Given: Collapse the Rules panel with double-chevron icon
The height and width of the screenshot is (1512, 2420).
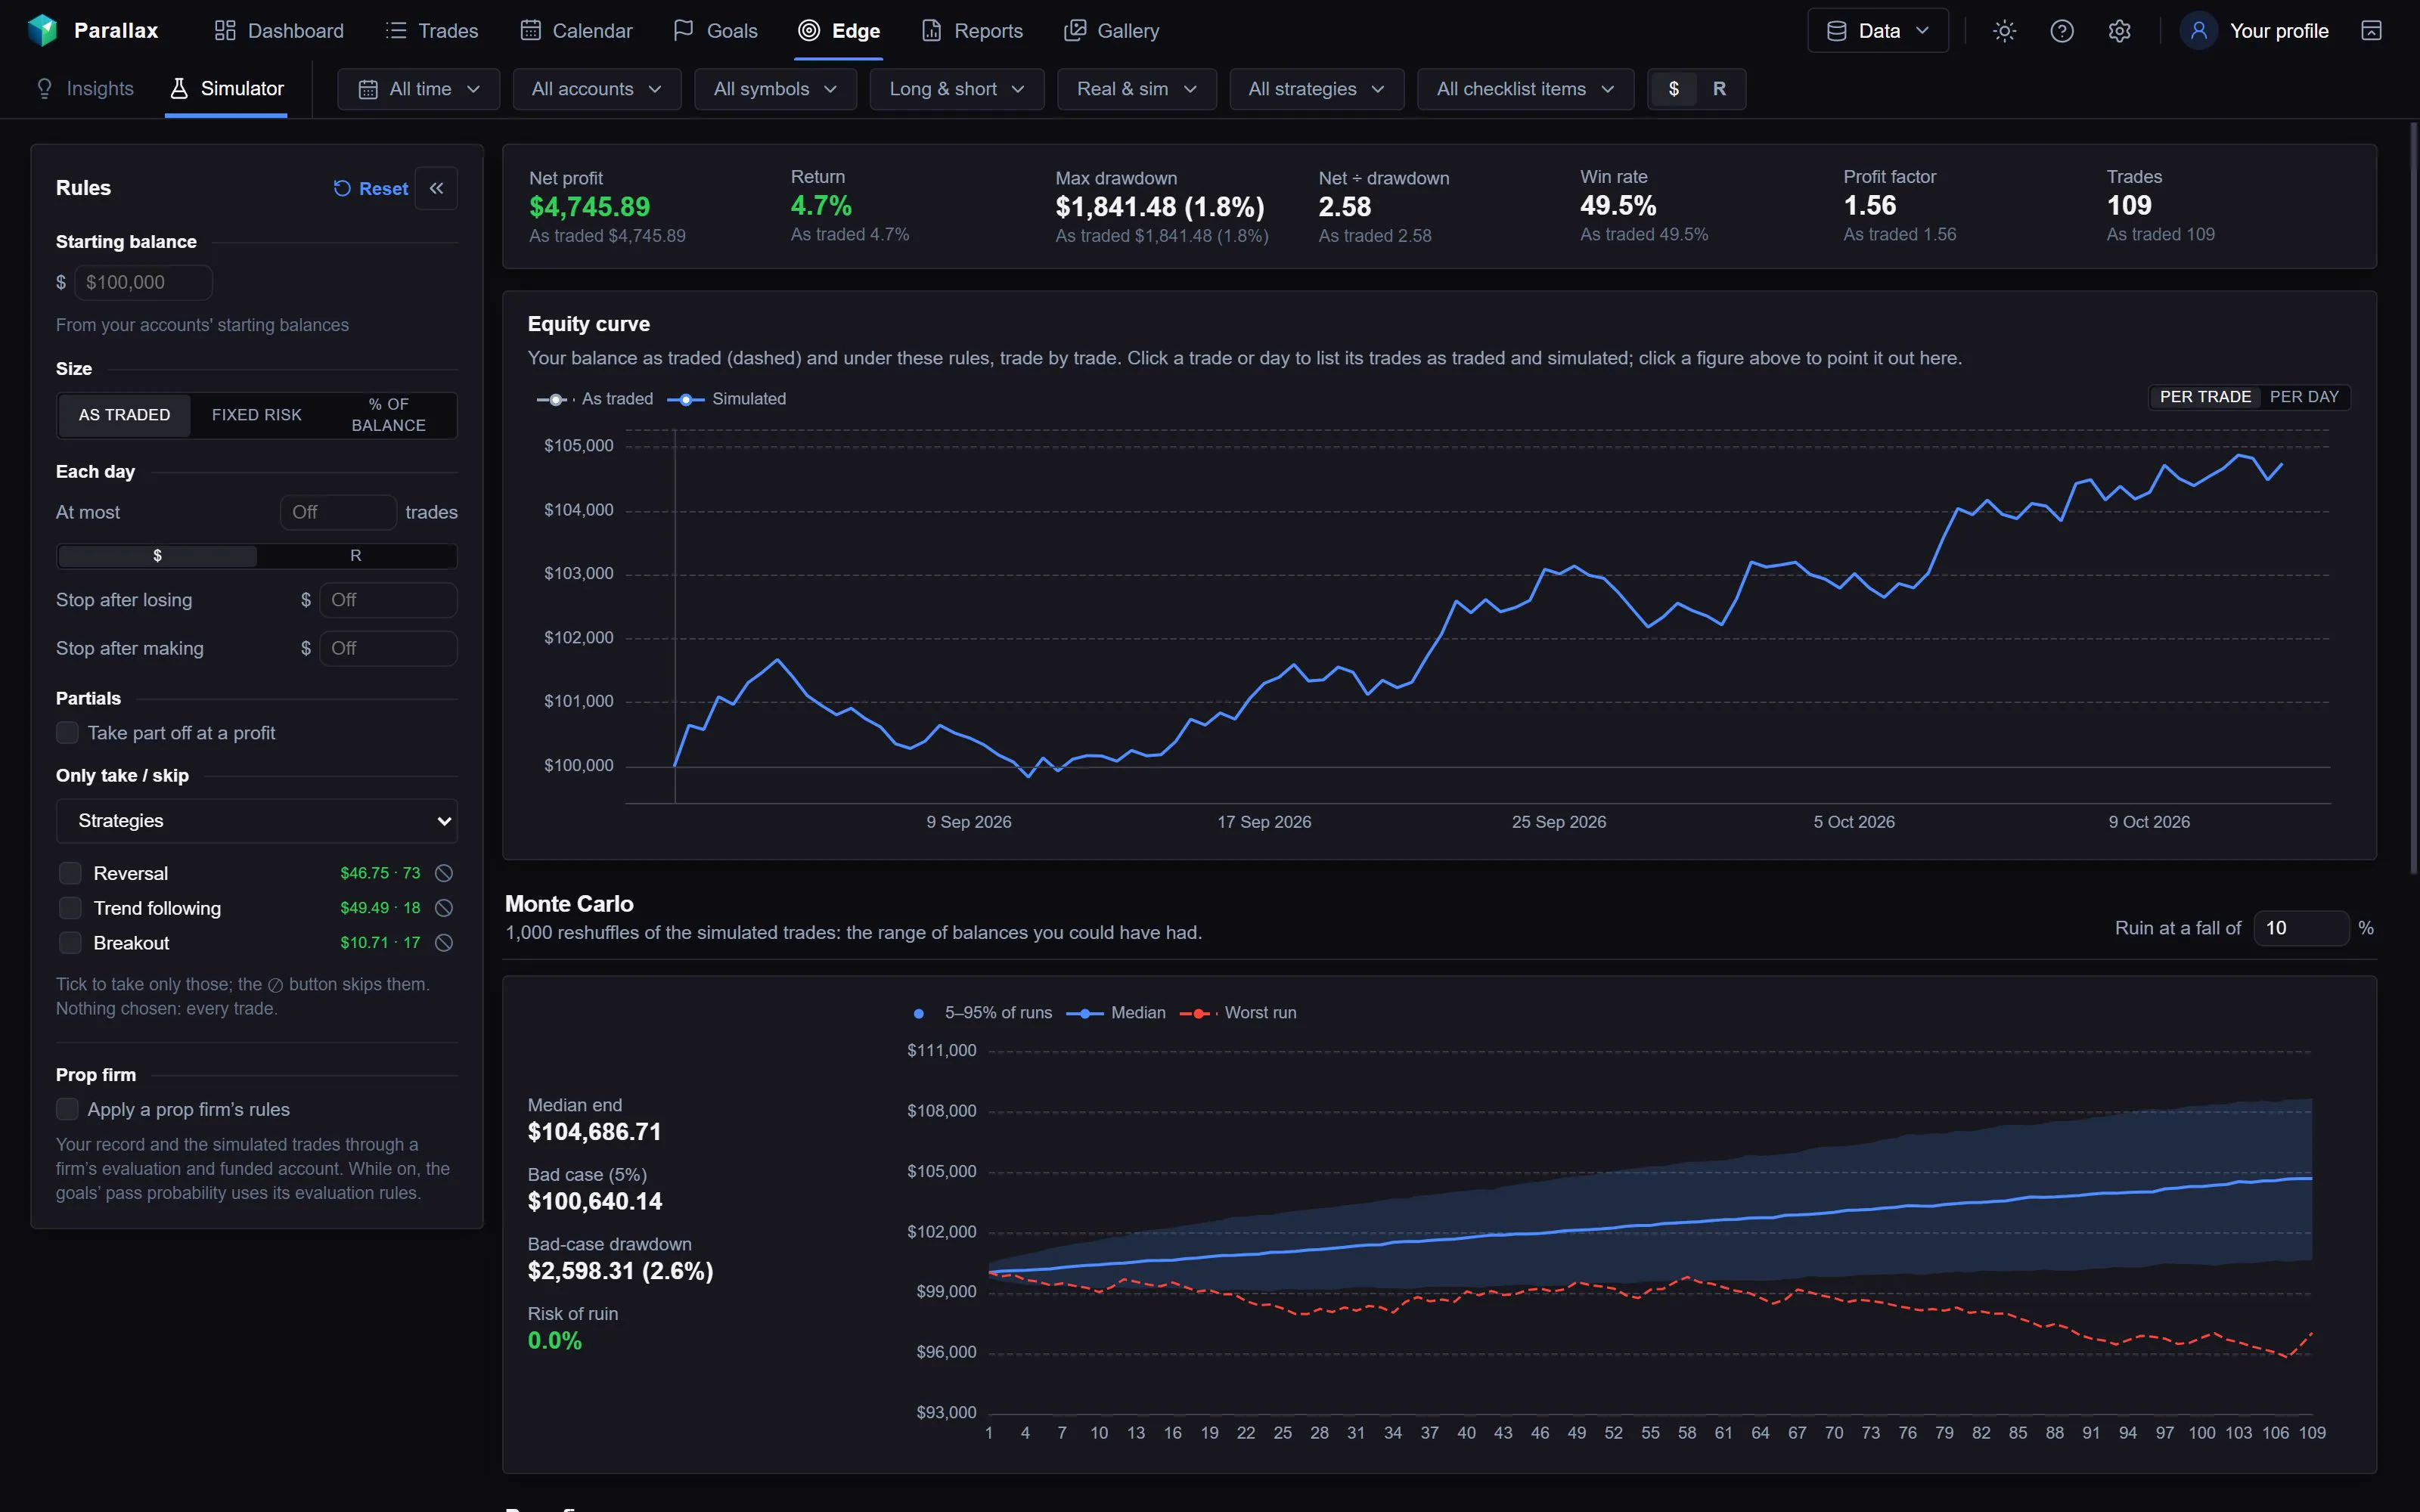Looking at the screenshot, I should click(x=436, y=188).
